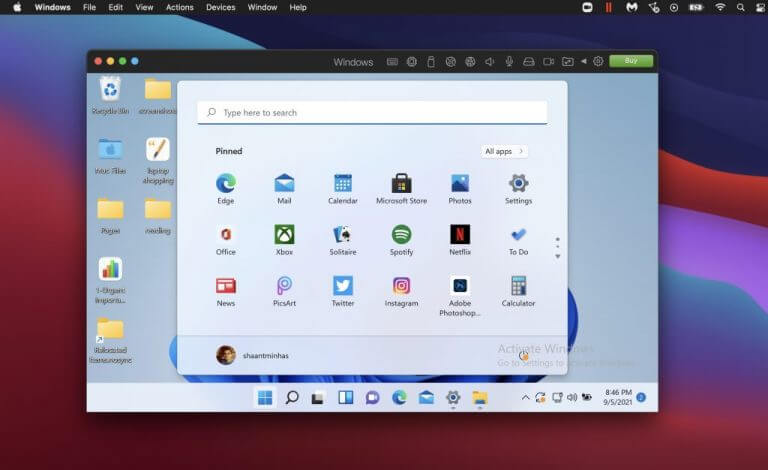The width and height of the screenshot is (768, 470).
Task: Open Spotify from the Start menu
Action: coord(401,239)
